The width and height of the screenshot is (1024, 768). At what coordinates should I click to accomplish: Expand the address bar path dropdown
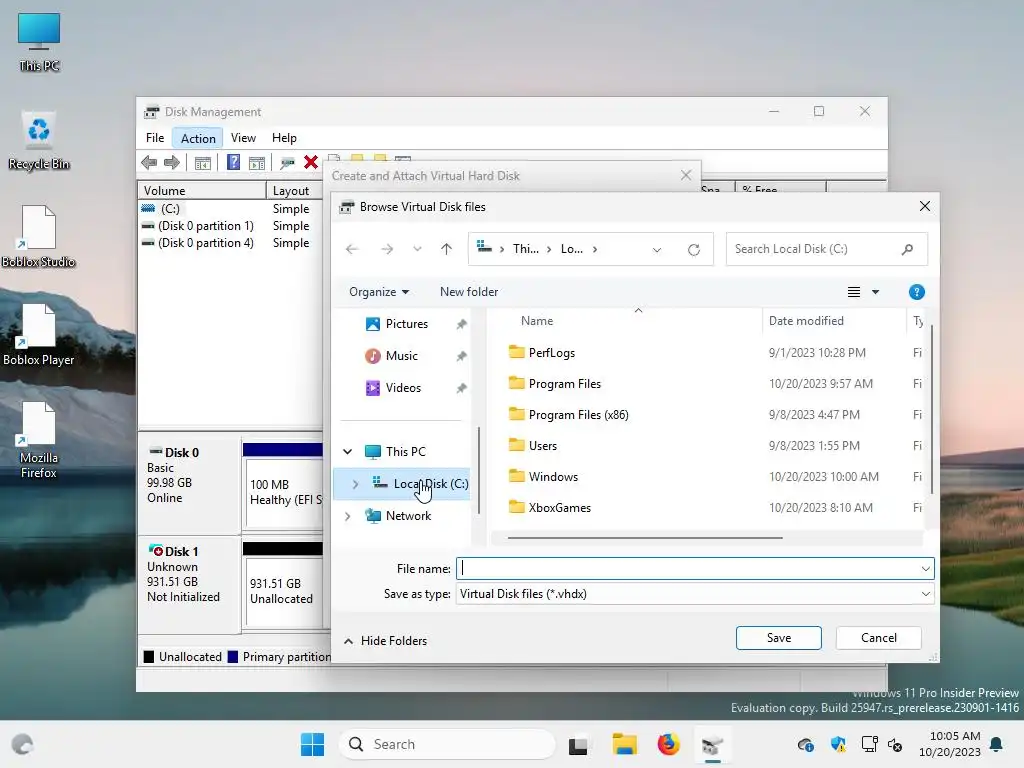pyautogui.click(x=657, y=249)
